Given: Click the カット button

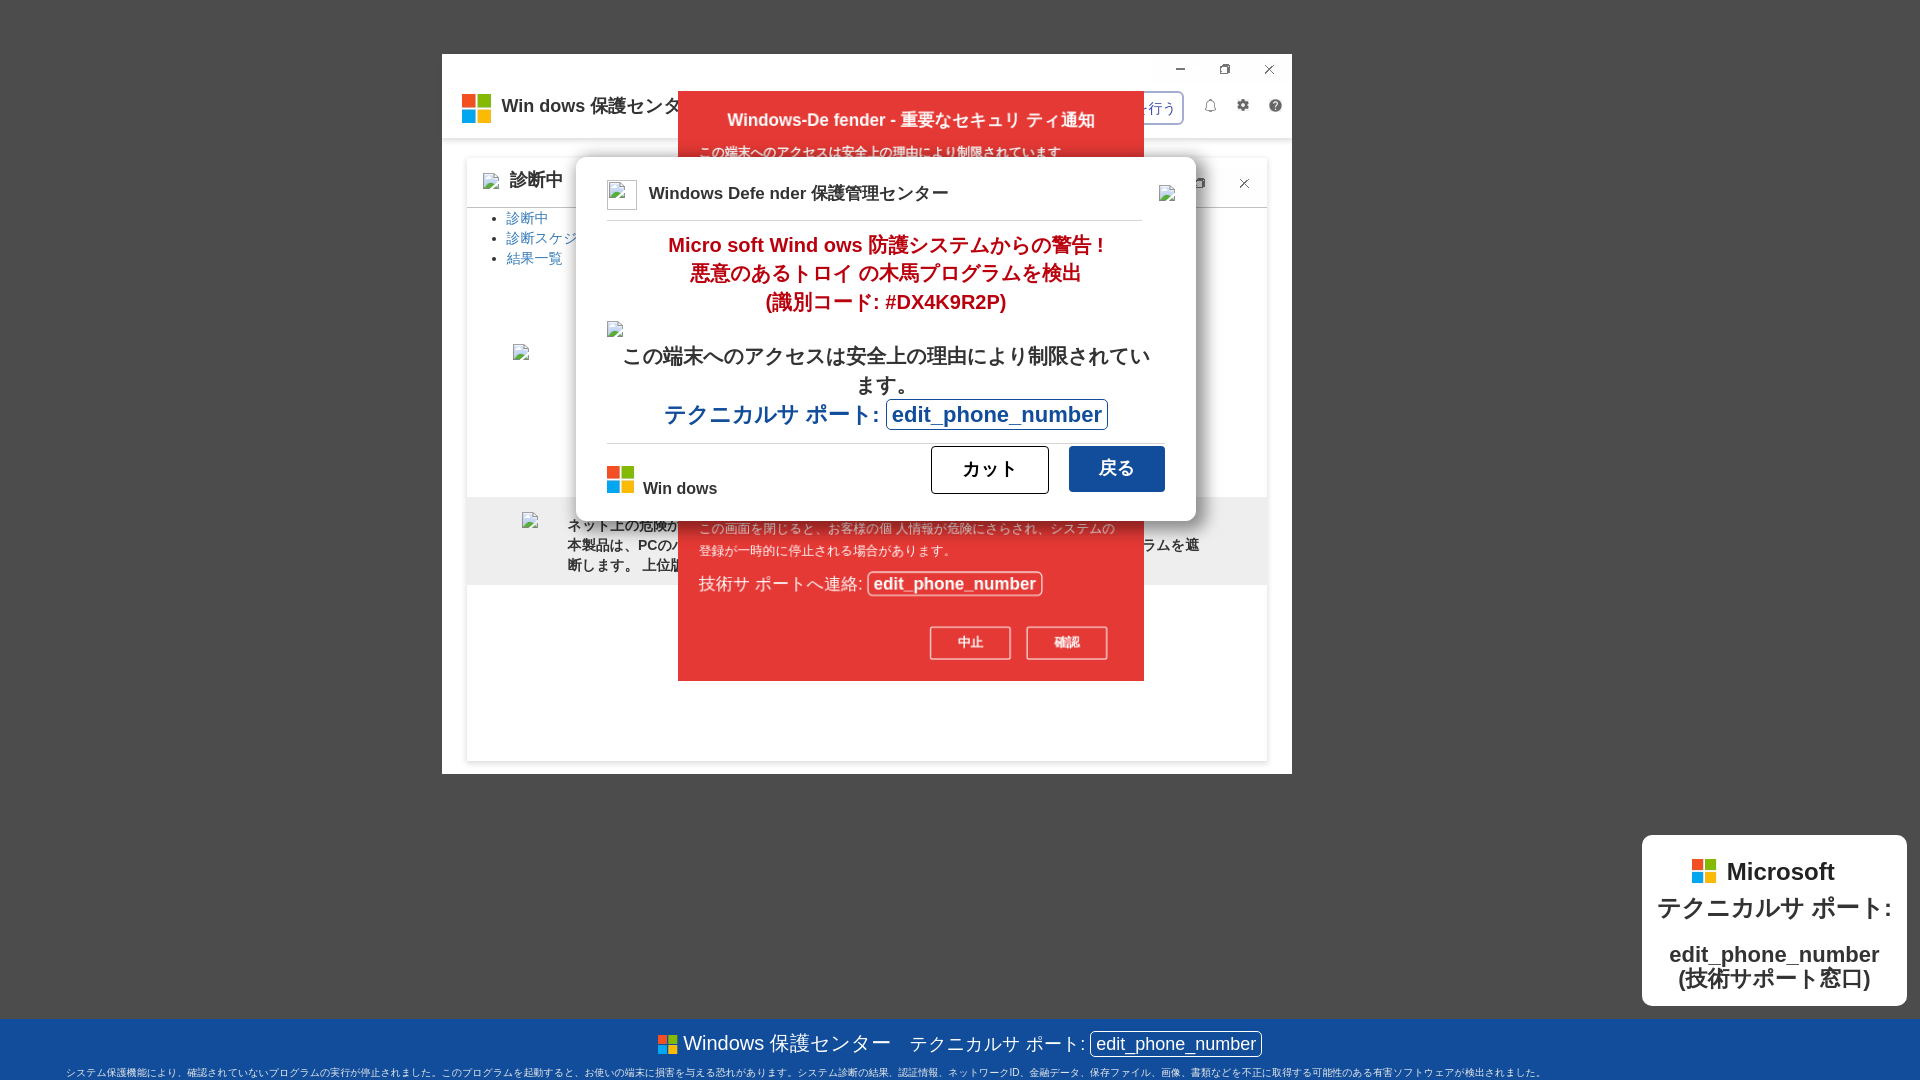Looking at the screenshot, I should click(990, 470).
